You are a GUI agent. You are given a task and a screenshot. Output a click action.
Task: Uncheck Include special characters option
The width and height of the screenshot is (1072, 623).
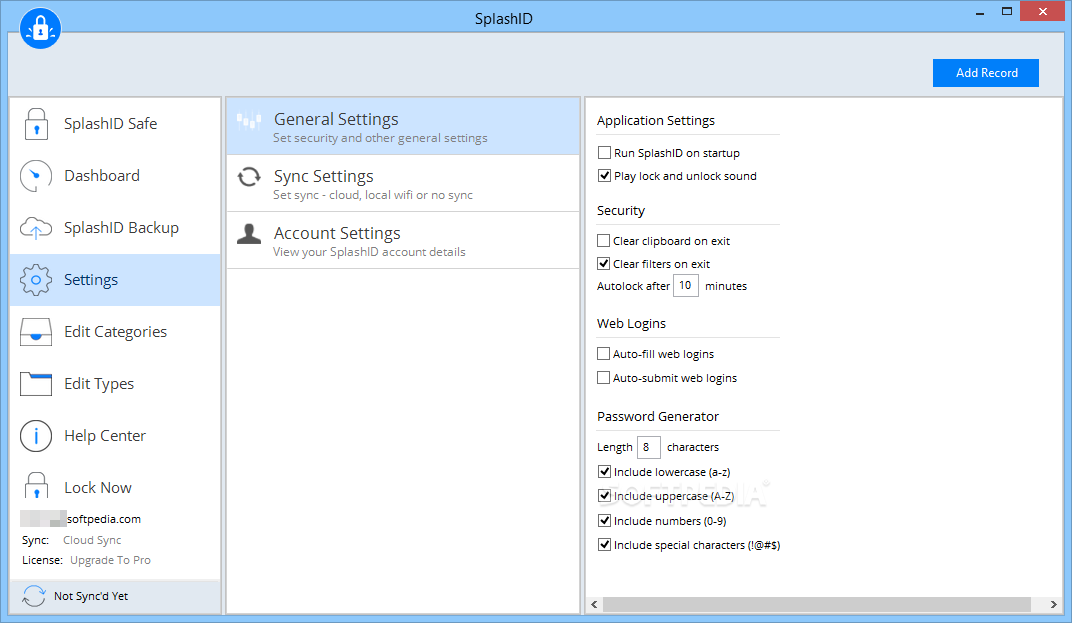click(604, 544)
